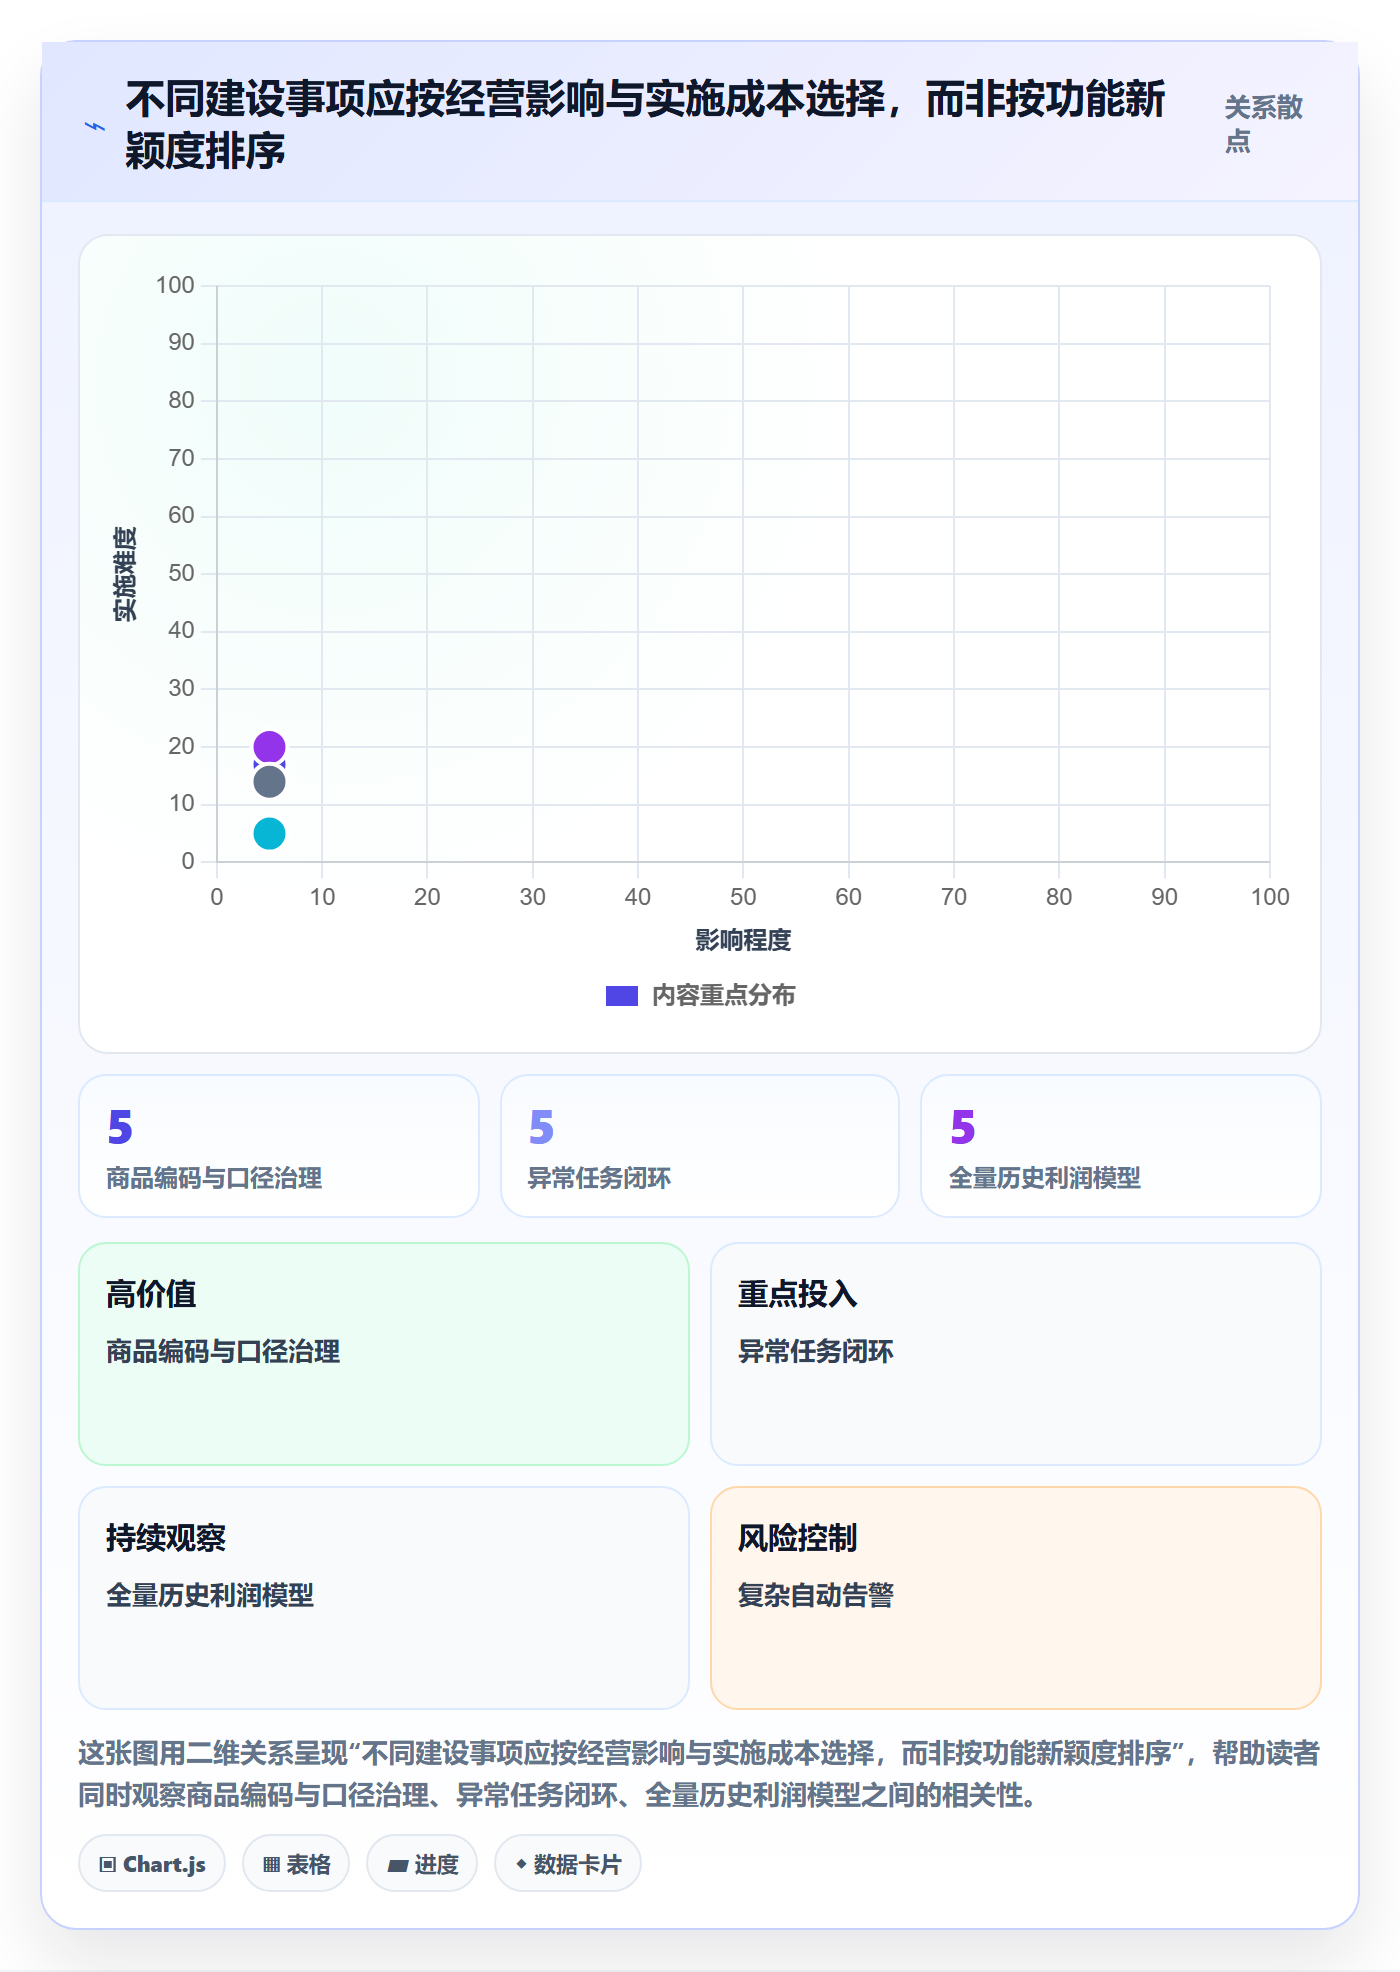Click the gray scatter point on chart
1400x1972 pixels.
(269, 782)
